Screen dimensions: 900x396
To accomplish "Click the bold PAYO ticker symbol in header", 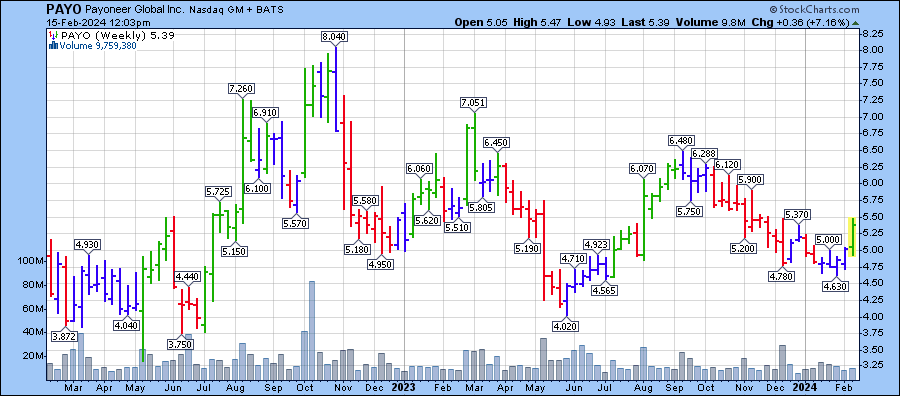I will click(x=65, y=10).
